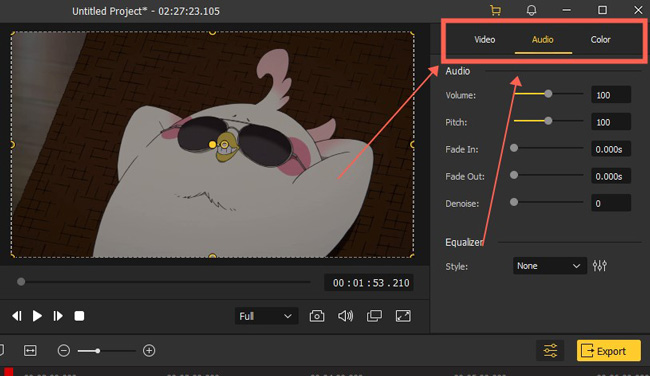Click the preview volume speaker icon
The height and width of the screenshot is (376, 650).
[345, 316]
